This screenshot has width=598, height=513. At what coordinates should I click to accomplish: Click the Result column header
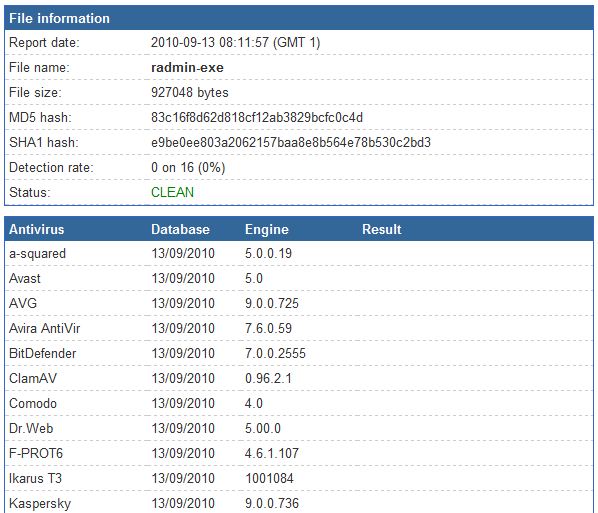(x=382, y=229)
